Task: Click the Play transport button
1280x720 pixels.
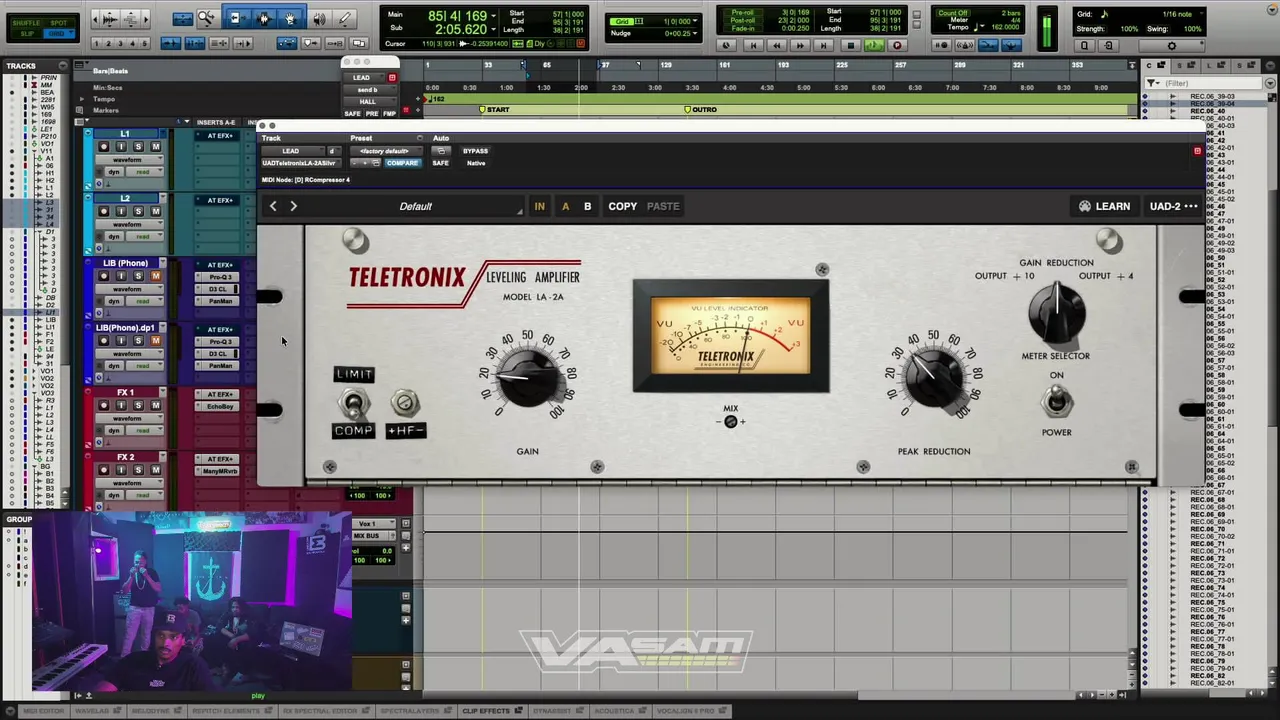Action: tap(874, 45)
